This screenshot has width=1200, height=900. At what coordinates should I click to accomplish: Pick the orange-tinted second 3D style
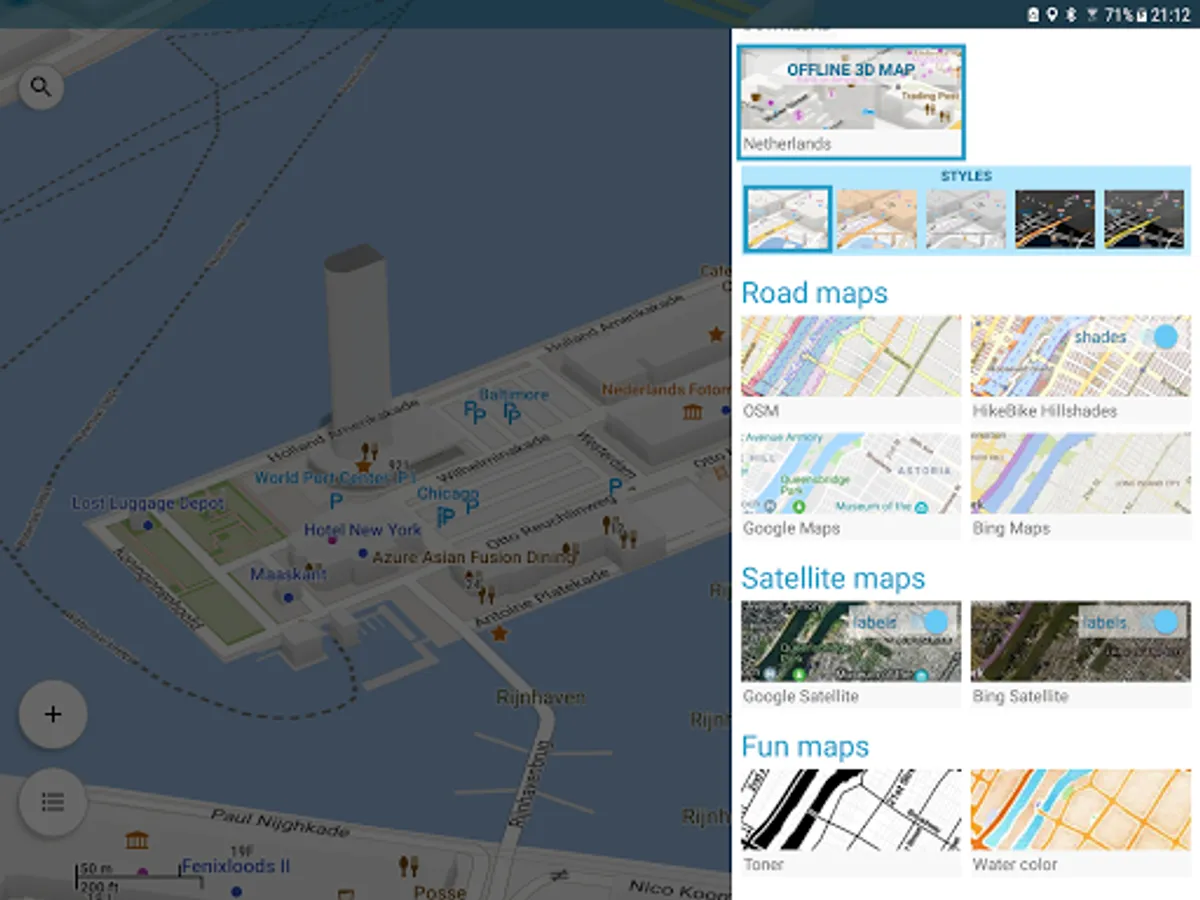tap(876, 219)
